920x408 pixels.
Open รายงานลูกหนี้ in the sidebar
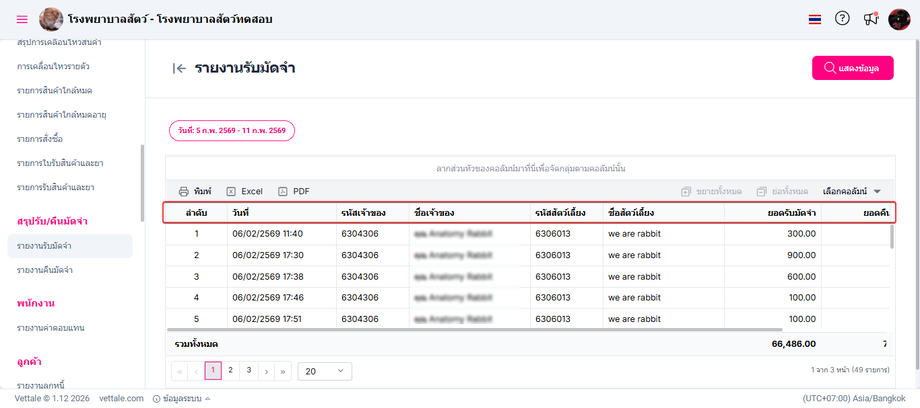[x=40, y=385]
